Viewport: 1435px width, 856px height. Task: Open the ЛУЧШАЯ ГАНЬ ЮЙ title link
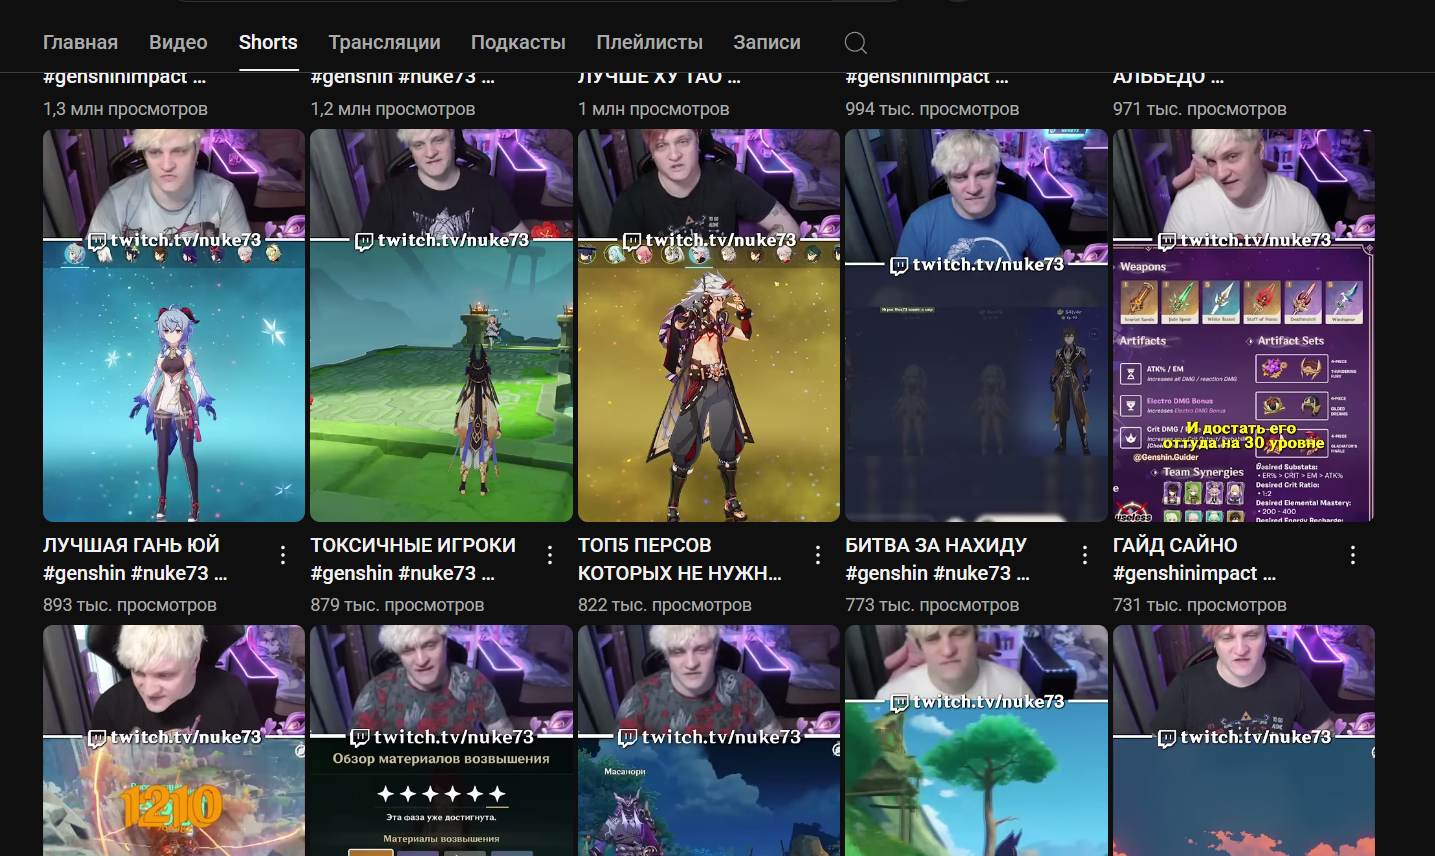tap(135, 559)
